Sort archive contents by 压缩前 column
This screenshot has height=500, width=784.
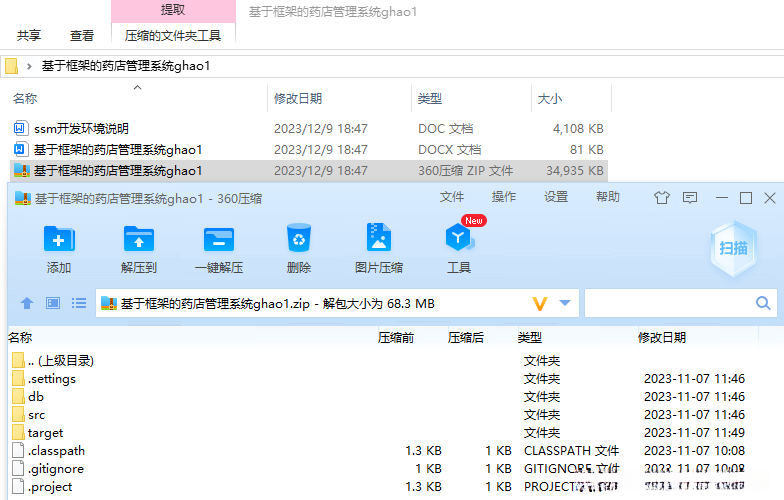396,338
